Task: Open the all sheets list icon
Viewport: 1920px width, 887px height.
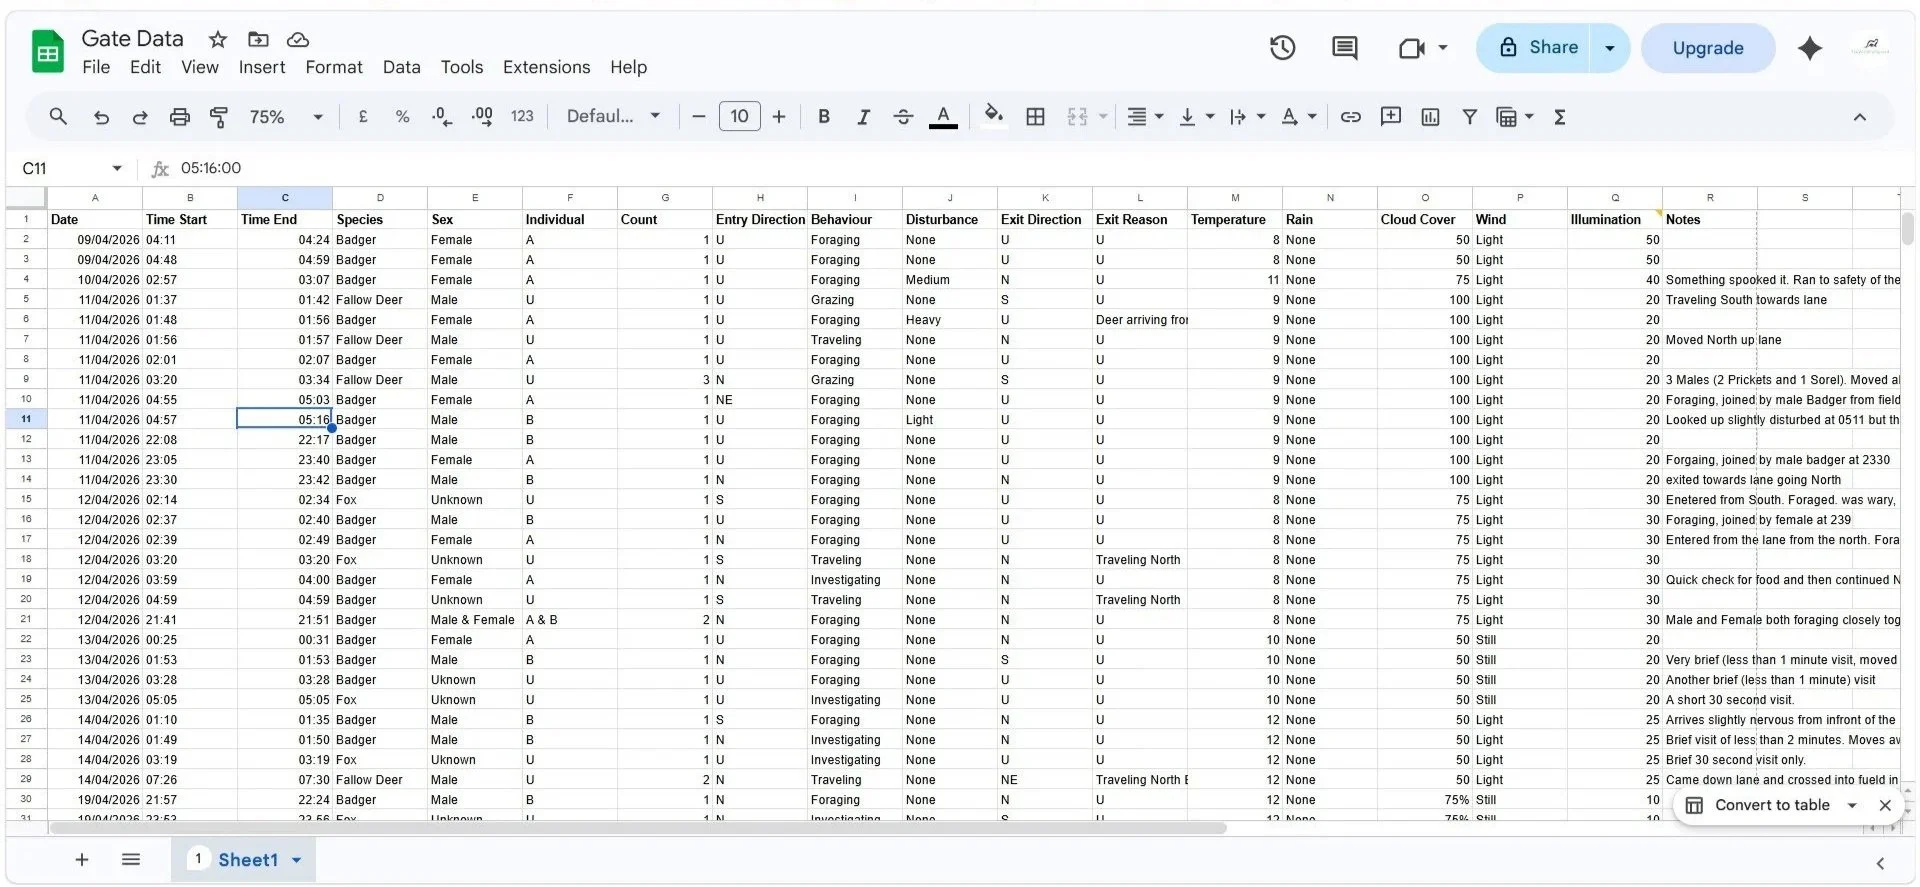Action: click(x=131, y=860)
